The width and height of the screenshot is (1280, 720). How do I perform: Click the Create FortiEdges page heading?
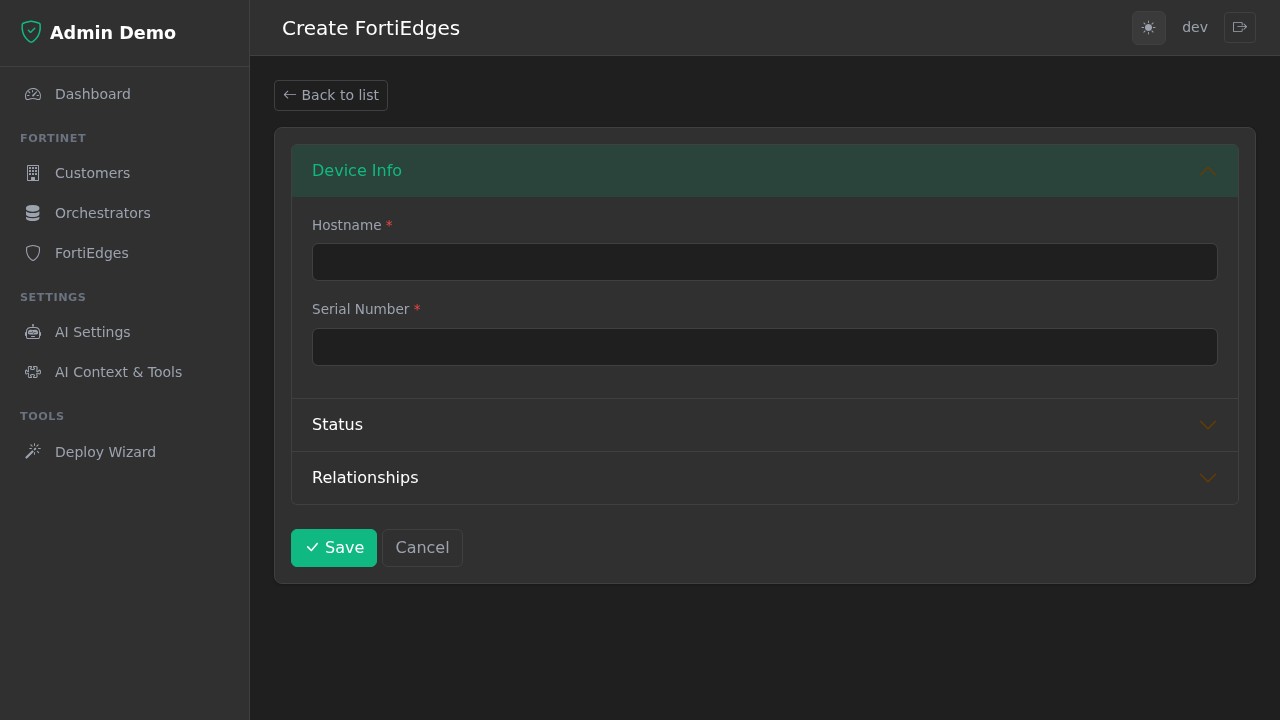pyautogui.click(x=371, y=28)
